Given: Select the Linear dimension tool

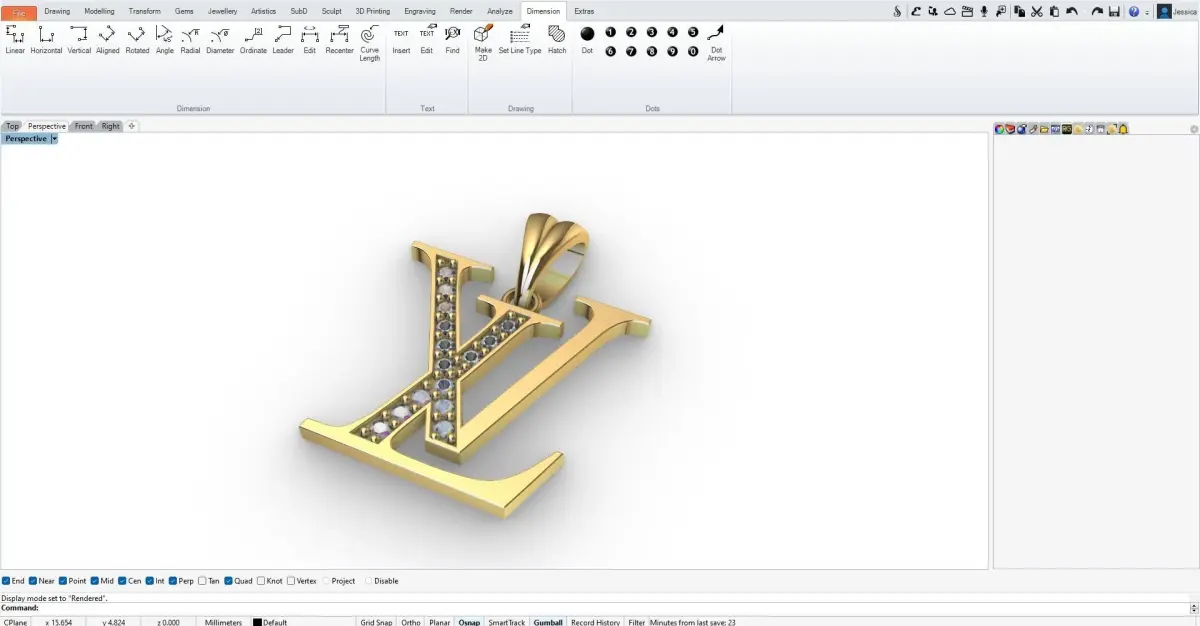Looking at the screenshot, I should click(15, 40).
